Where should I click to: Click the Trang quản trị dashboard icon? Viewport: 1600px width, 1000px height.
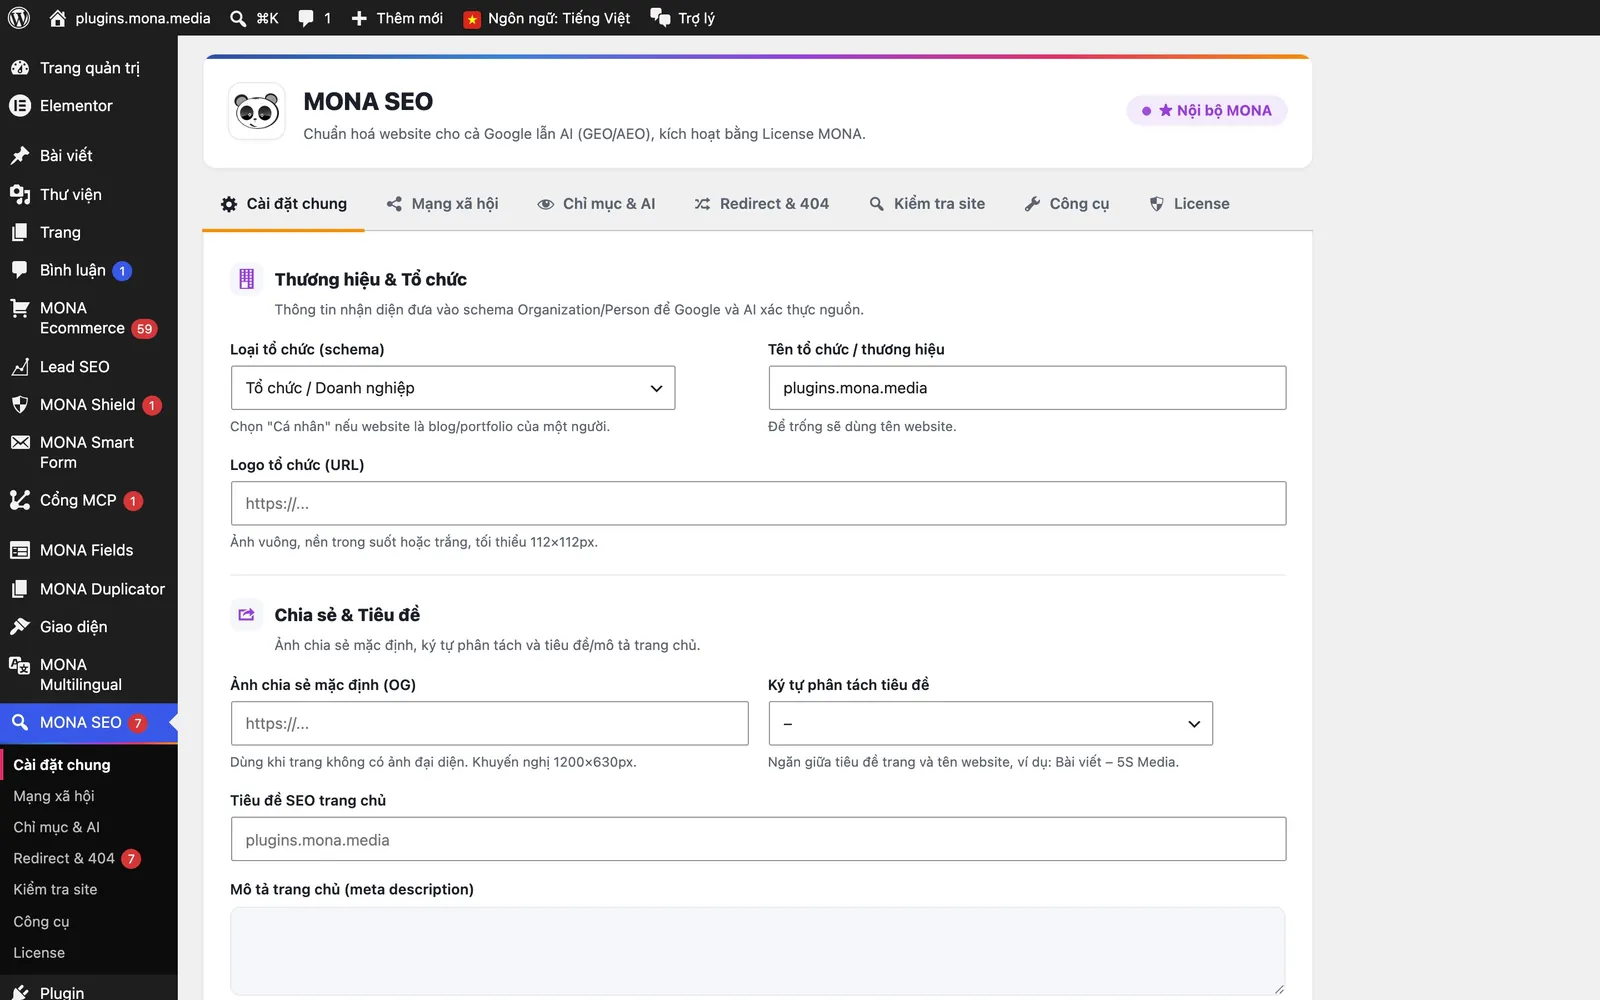point(20,68)
